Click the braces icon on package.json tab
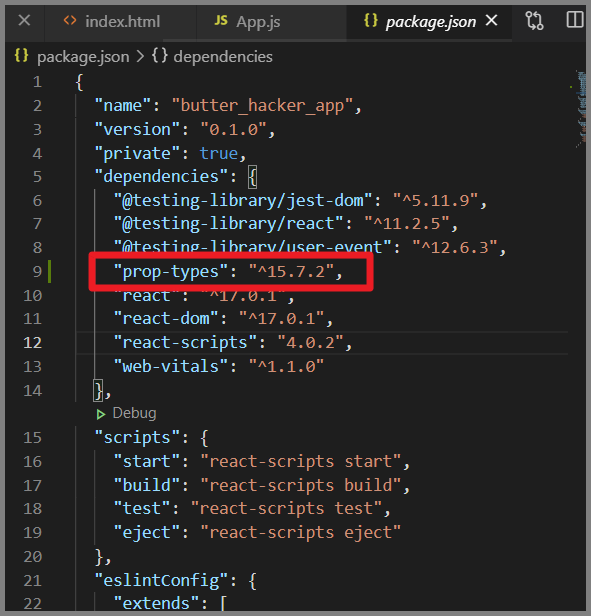The image size is (591, 616). click(x=371, y=20)
